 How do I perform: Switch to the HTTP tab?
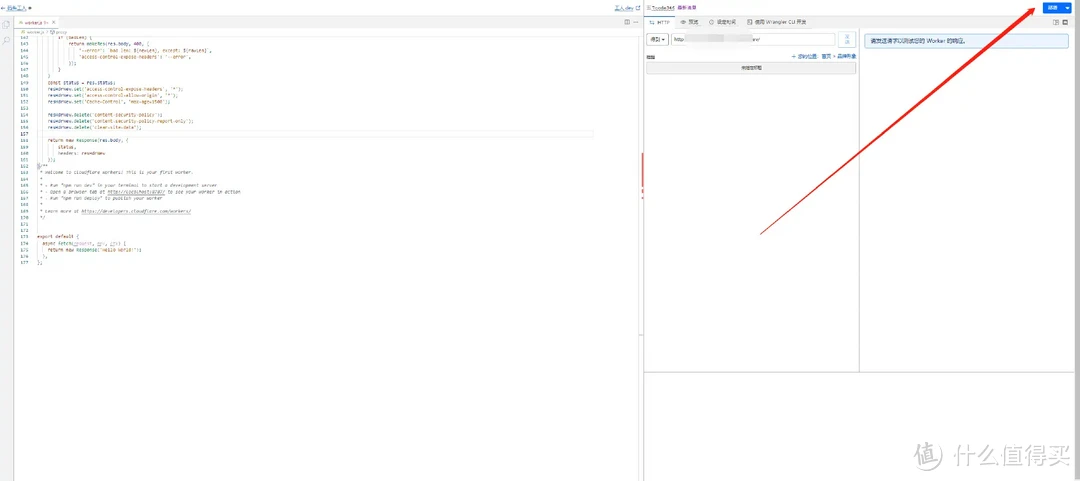point(661,23)
